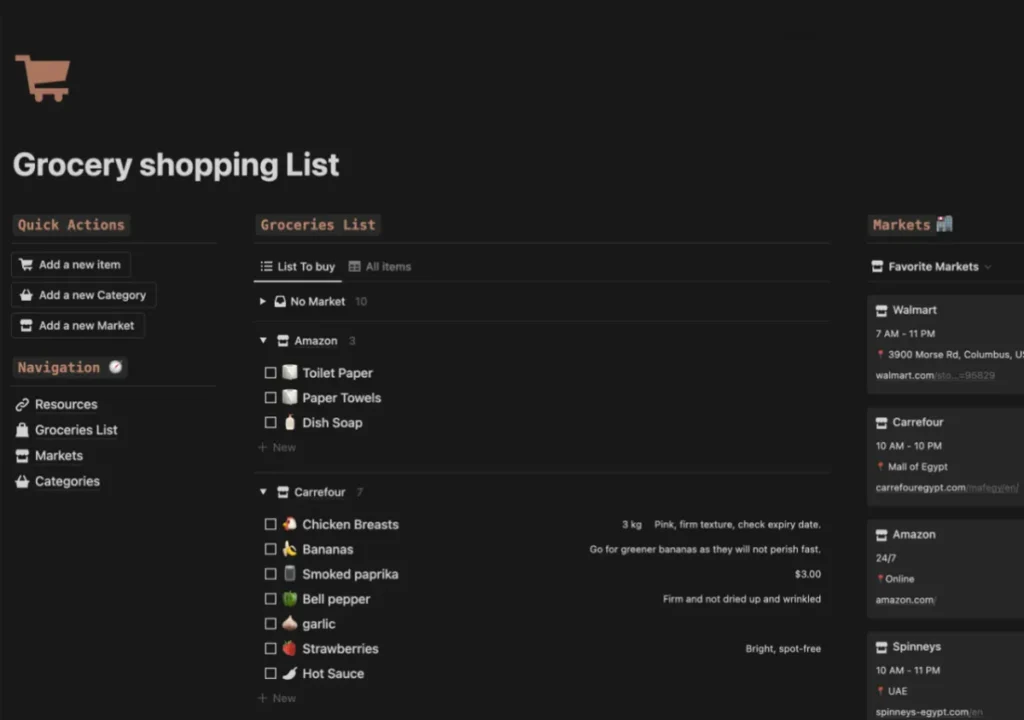Click the store icon beside Walmart market
Image resolution: width=1024 pixels, height=720 pixels.
(881, 310)
